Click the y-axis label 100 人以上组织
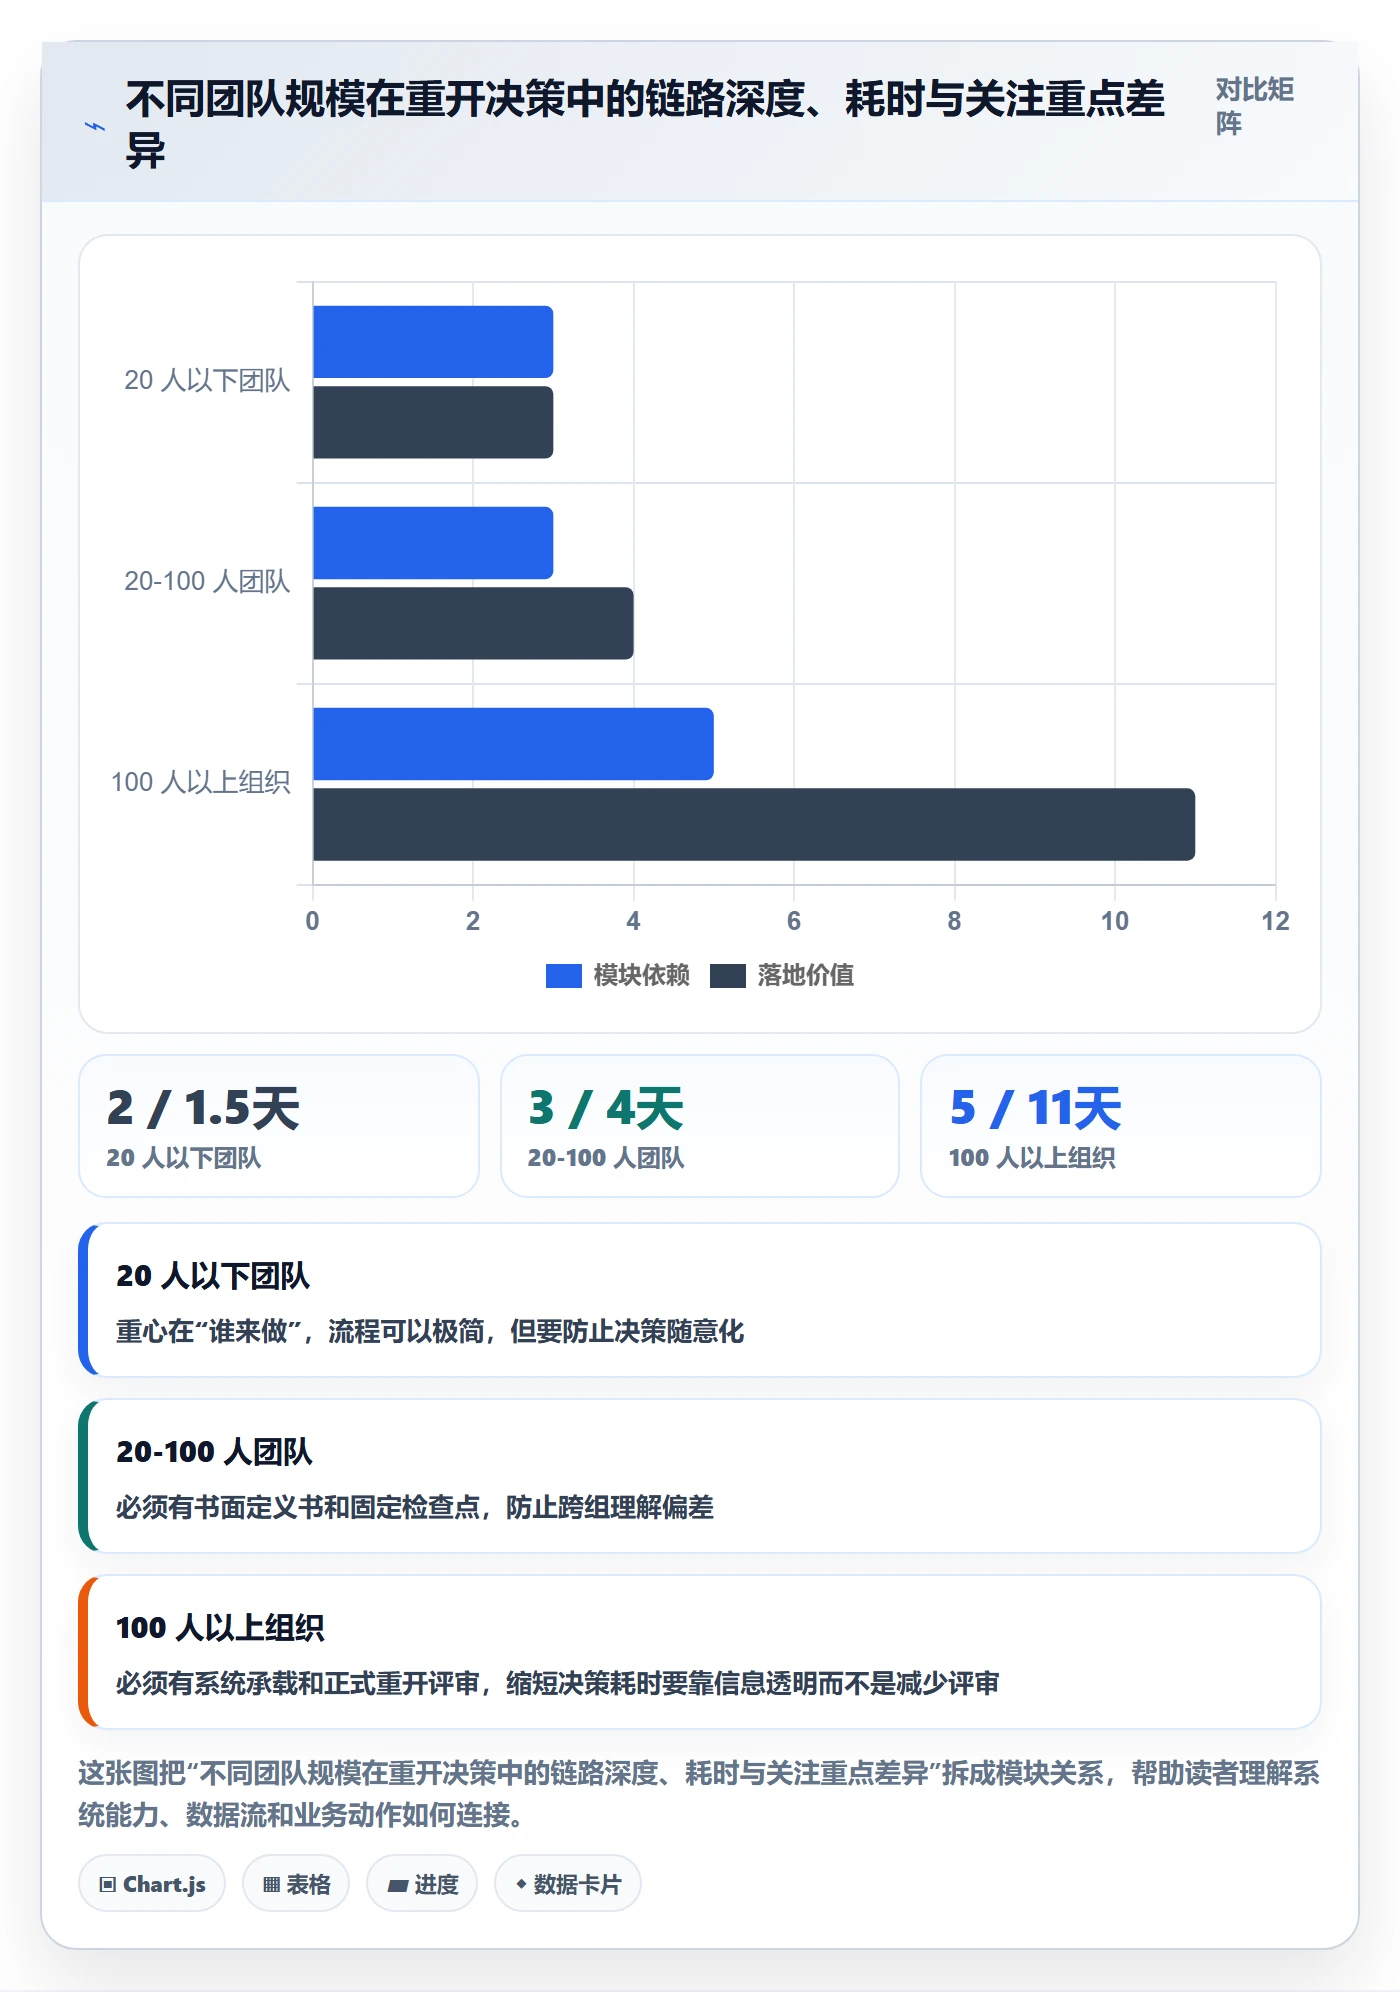The height and width of the screenshot is (1992, 1400). (200, 782)
